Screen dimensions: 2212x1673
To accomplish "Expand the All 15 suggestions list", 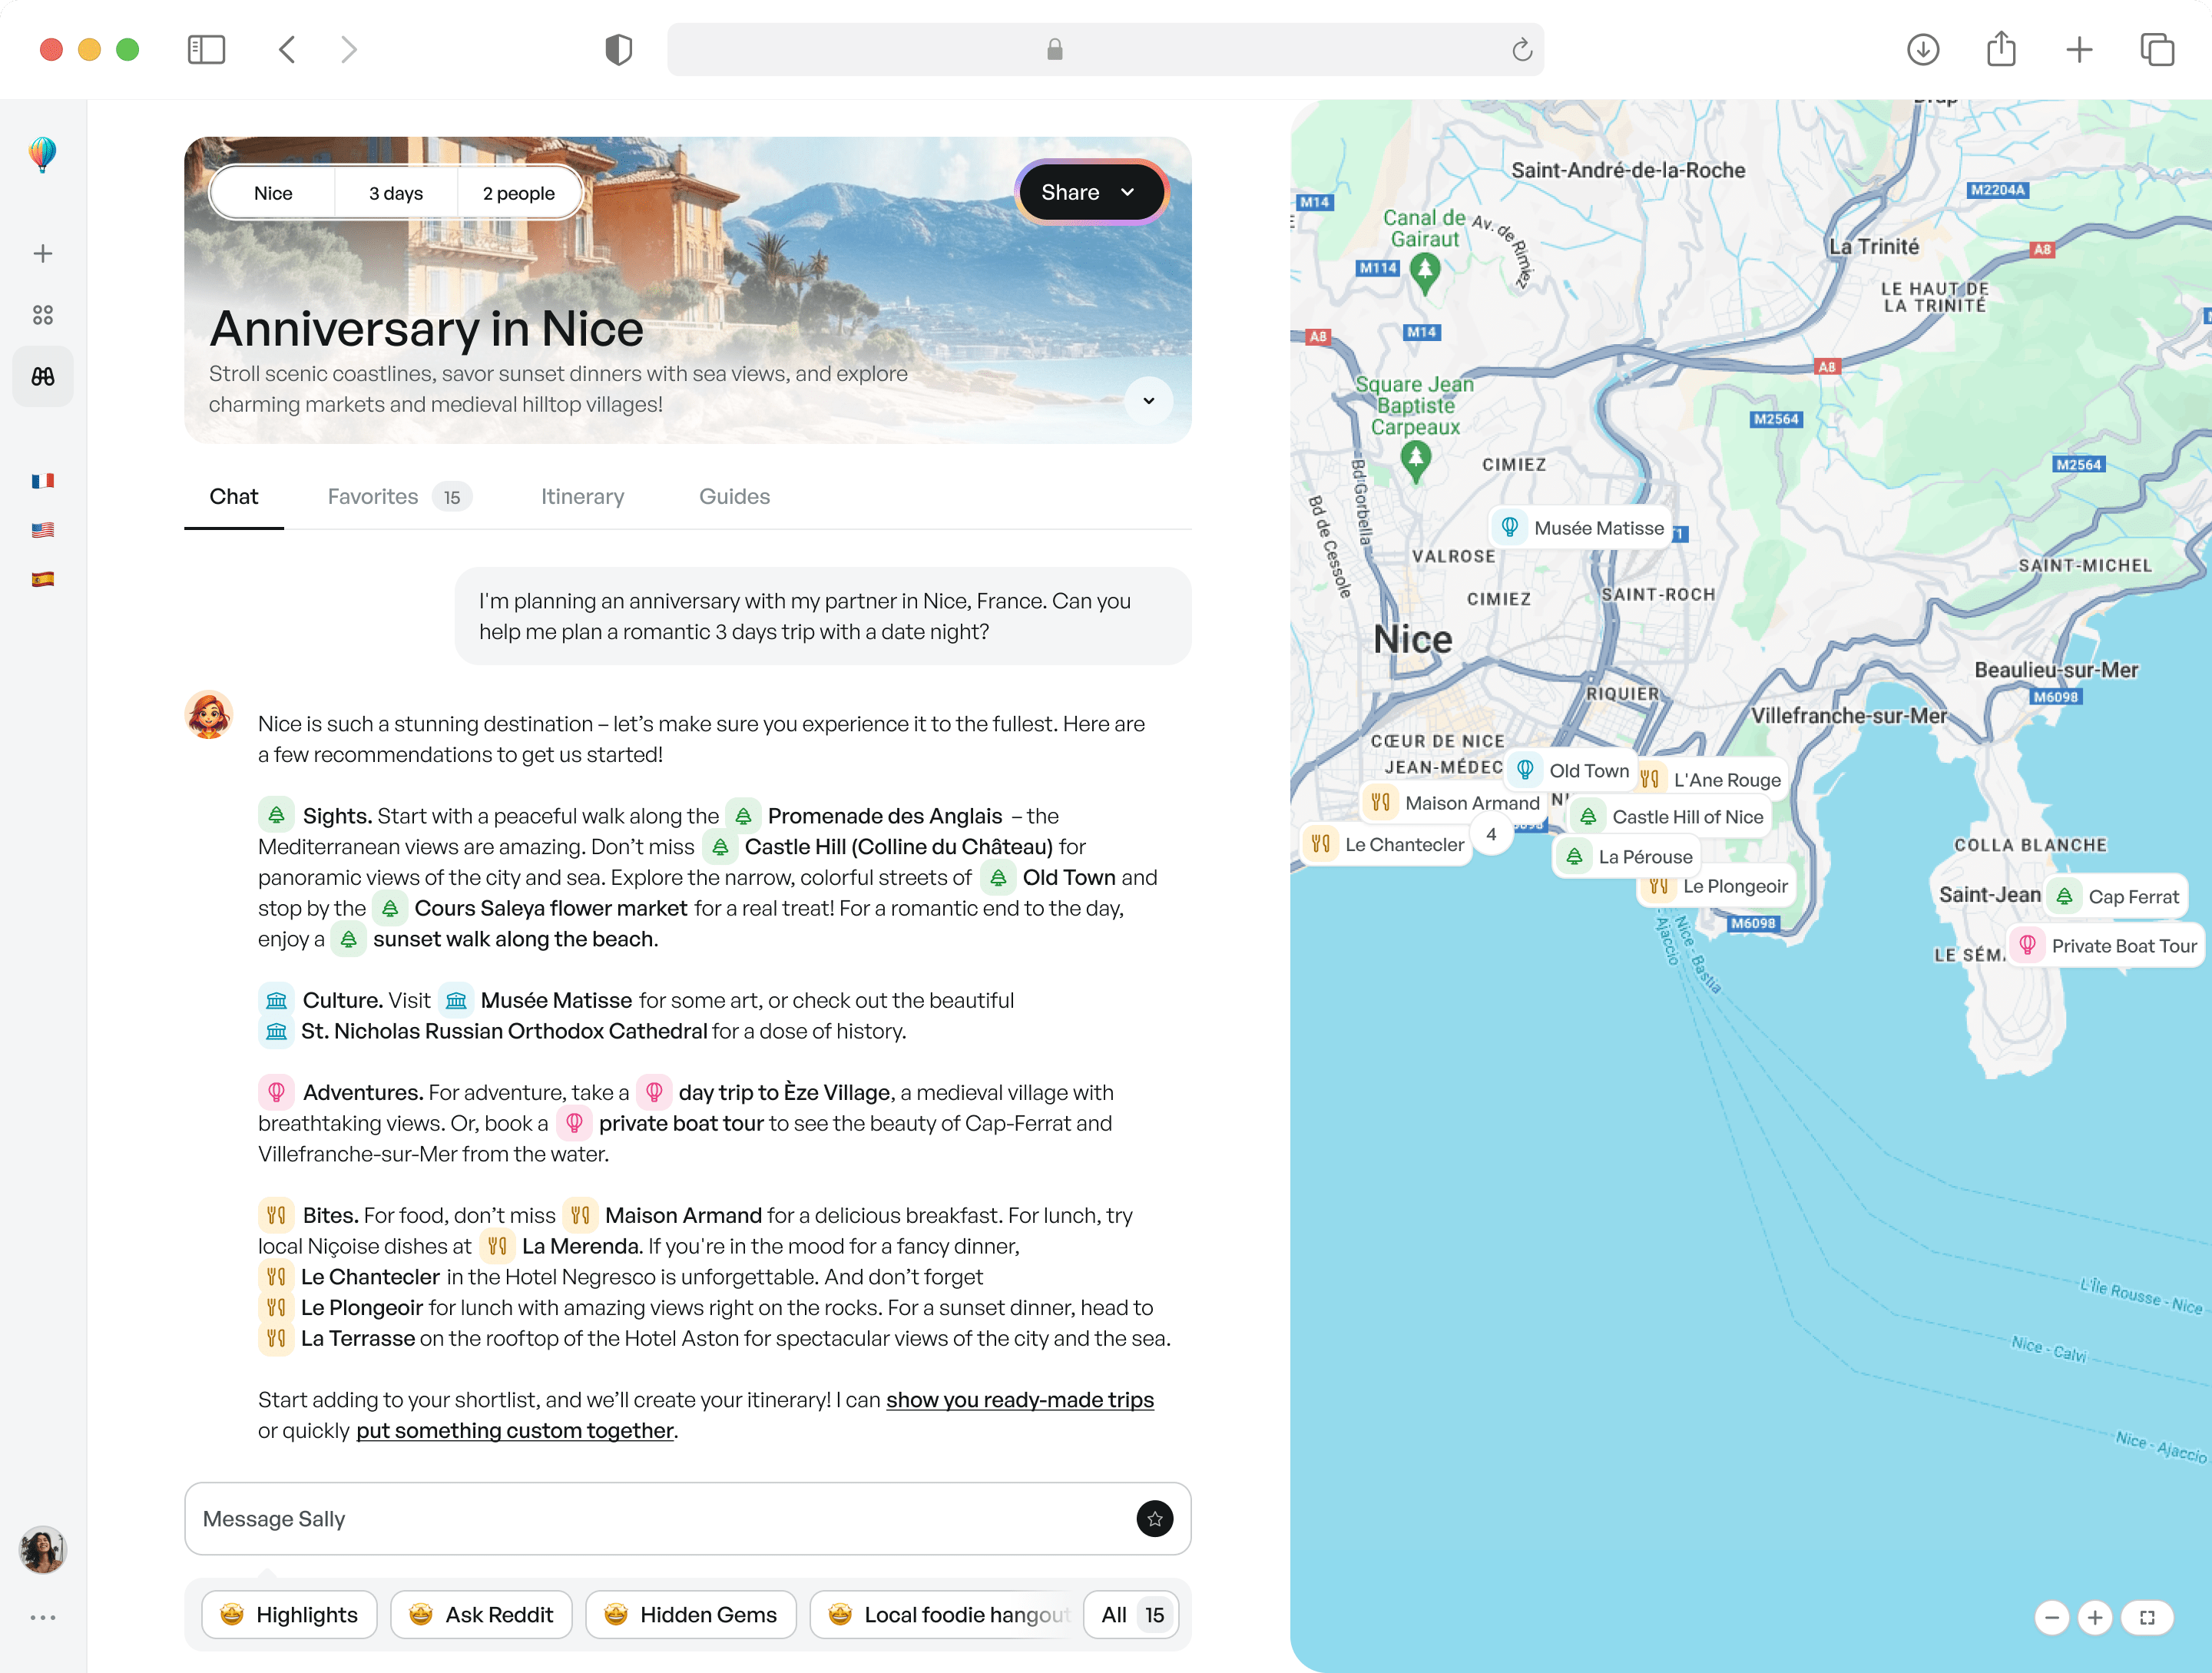I will [1132, 1614].
